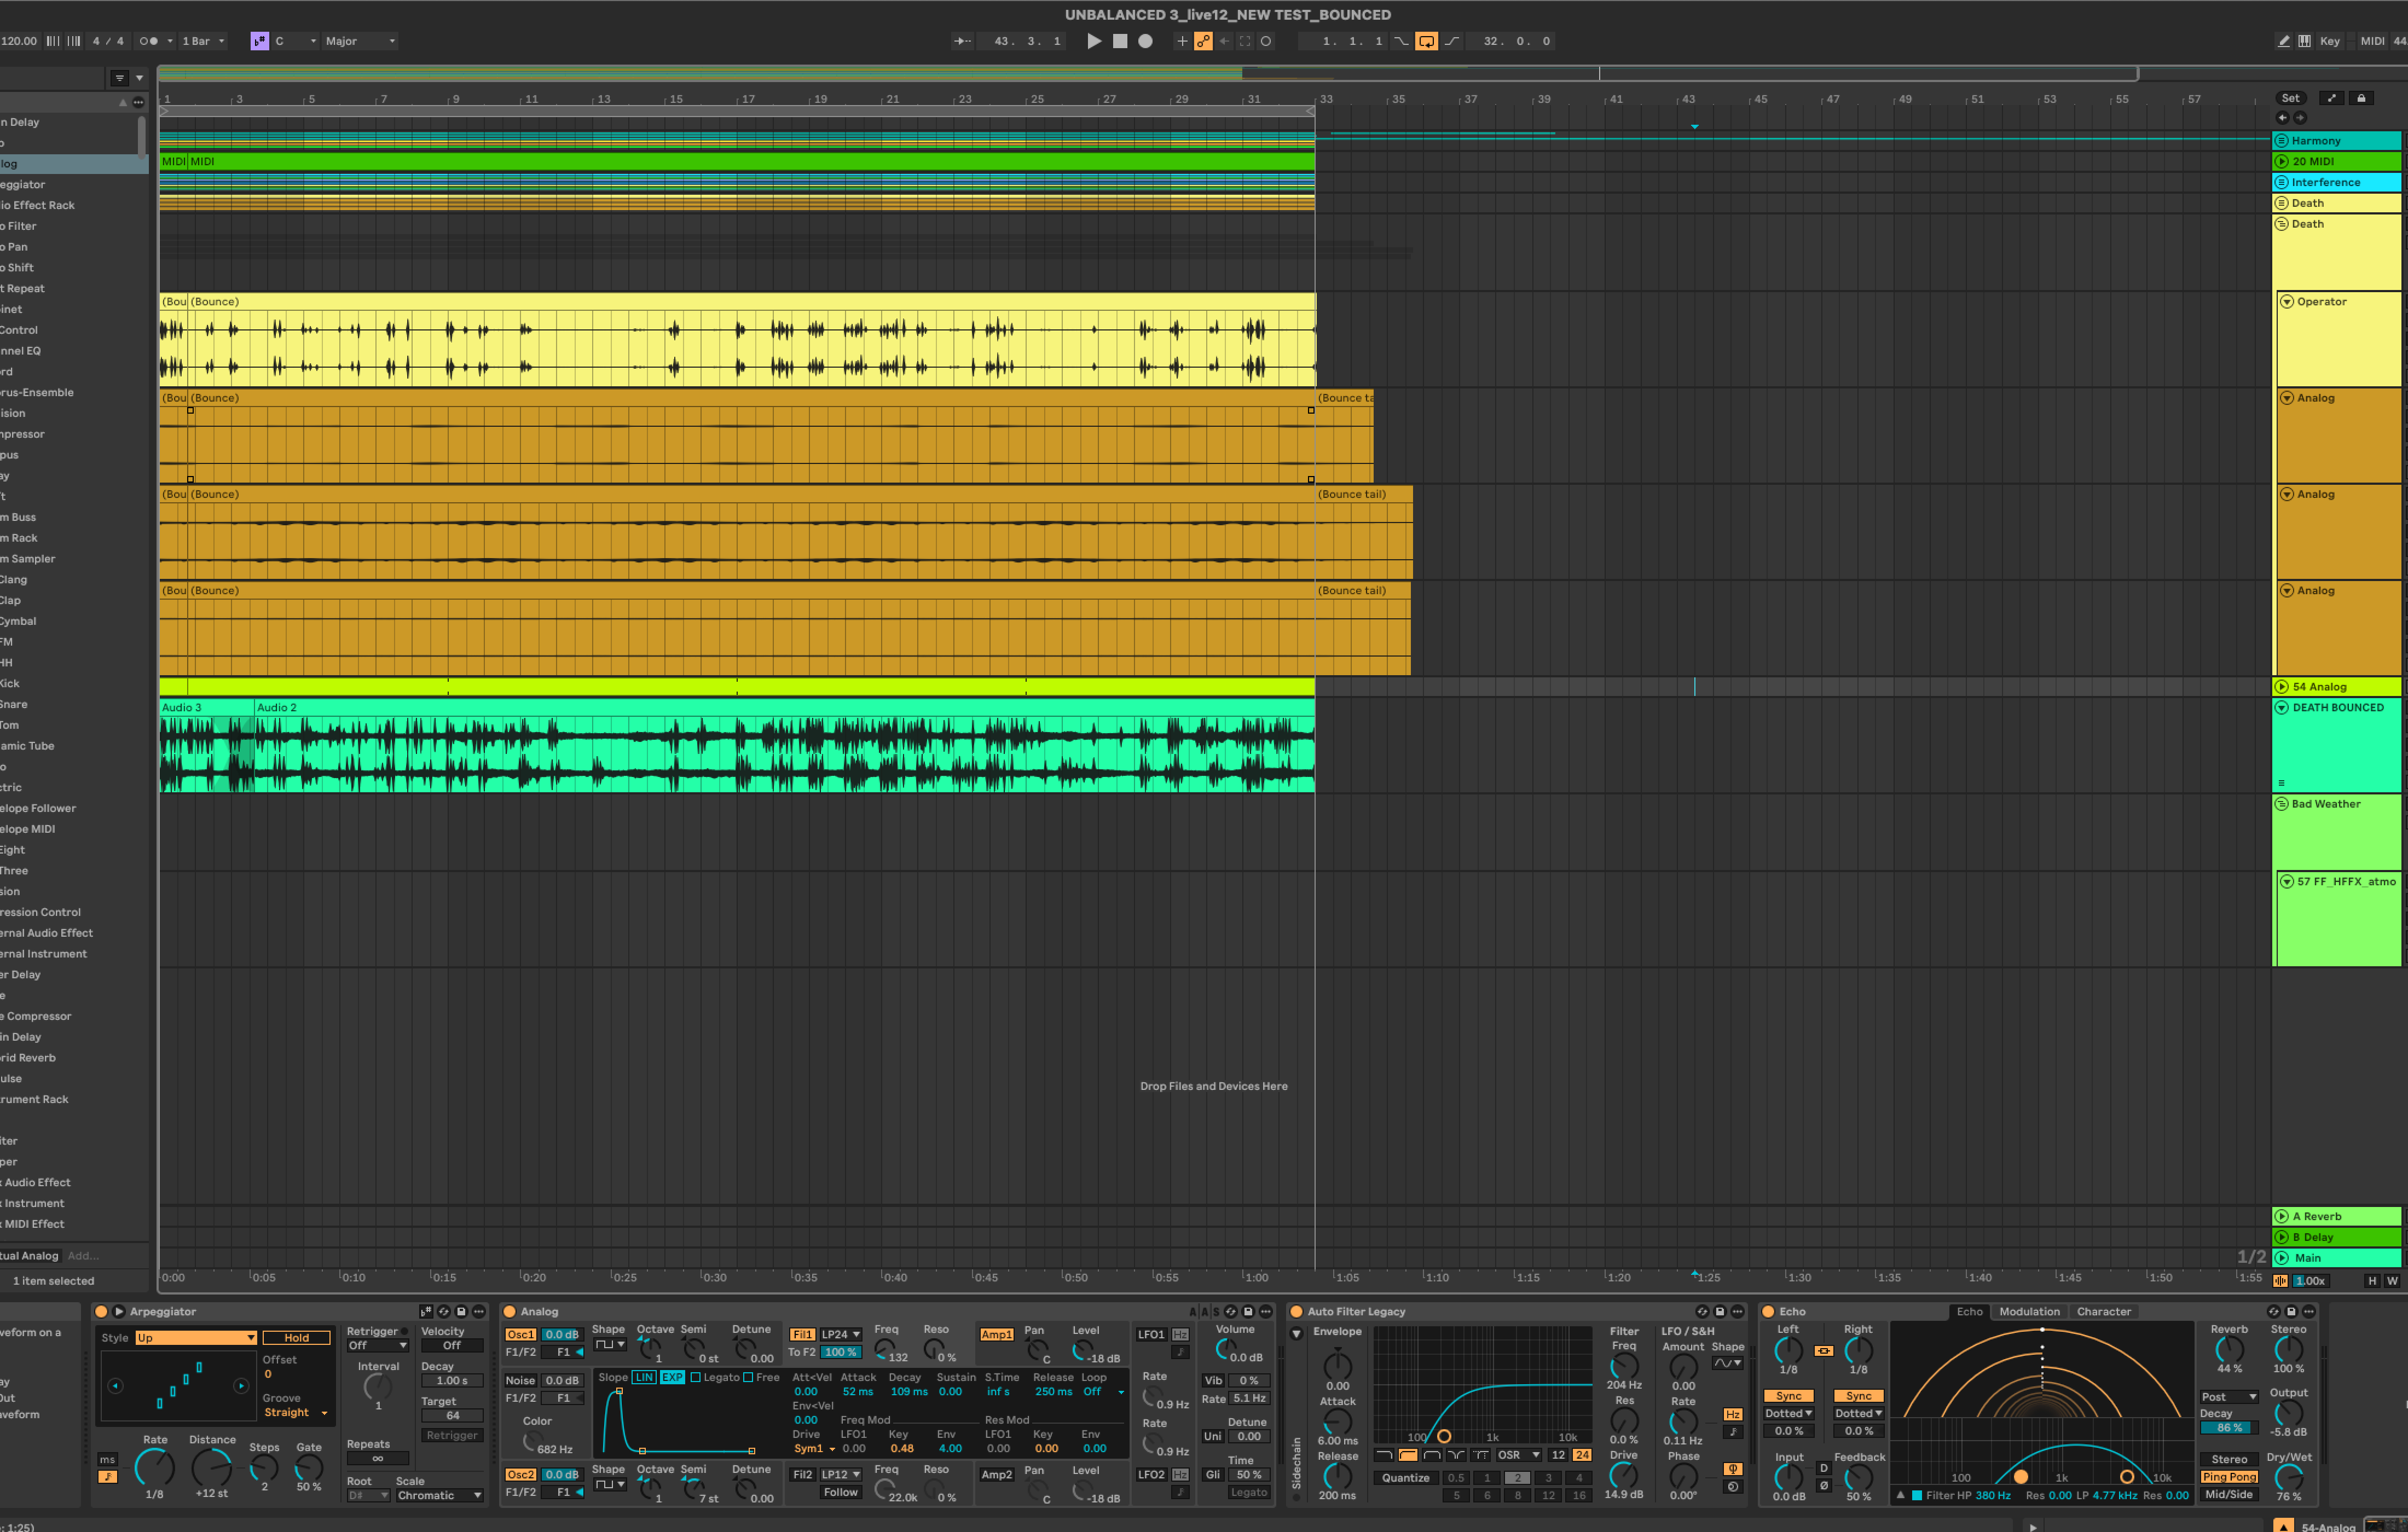Open the Analog Fil1 LP24 type dropdown
The width and height of the screenshot is (2408, 1532).
coord(840,1334)
